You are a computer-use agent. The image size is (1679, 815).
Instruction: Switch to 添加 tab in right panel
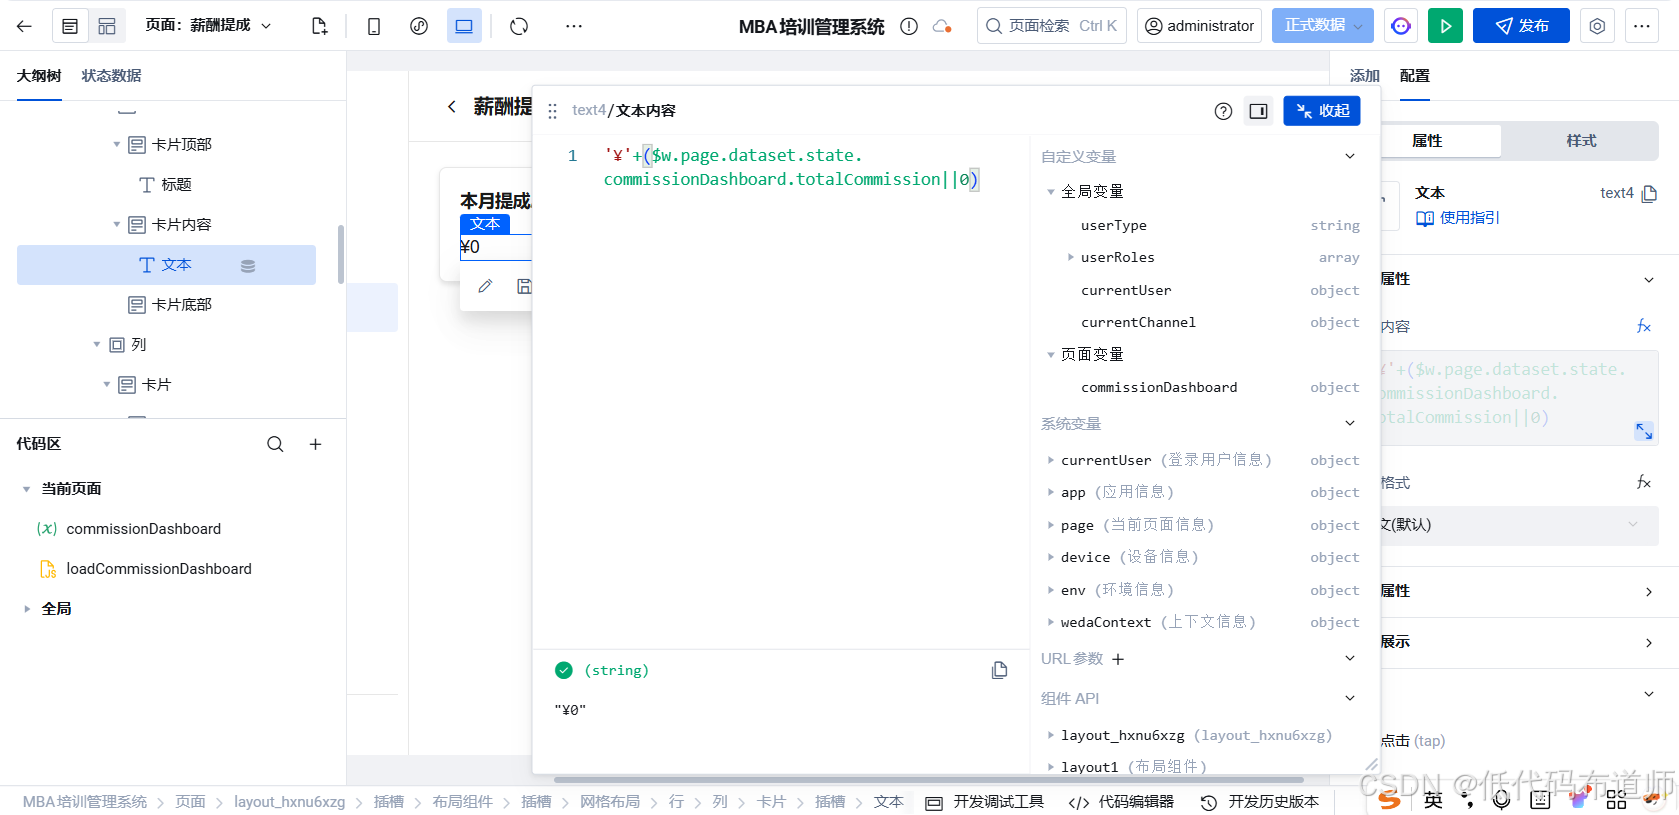[1364, 76]
